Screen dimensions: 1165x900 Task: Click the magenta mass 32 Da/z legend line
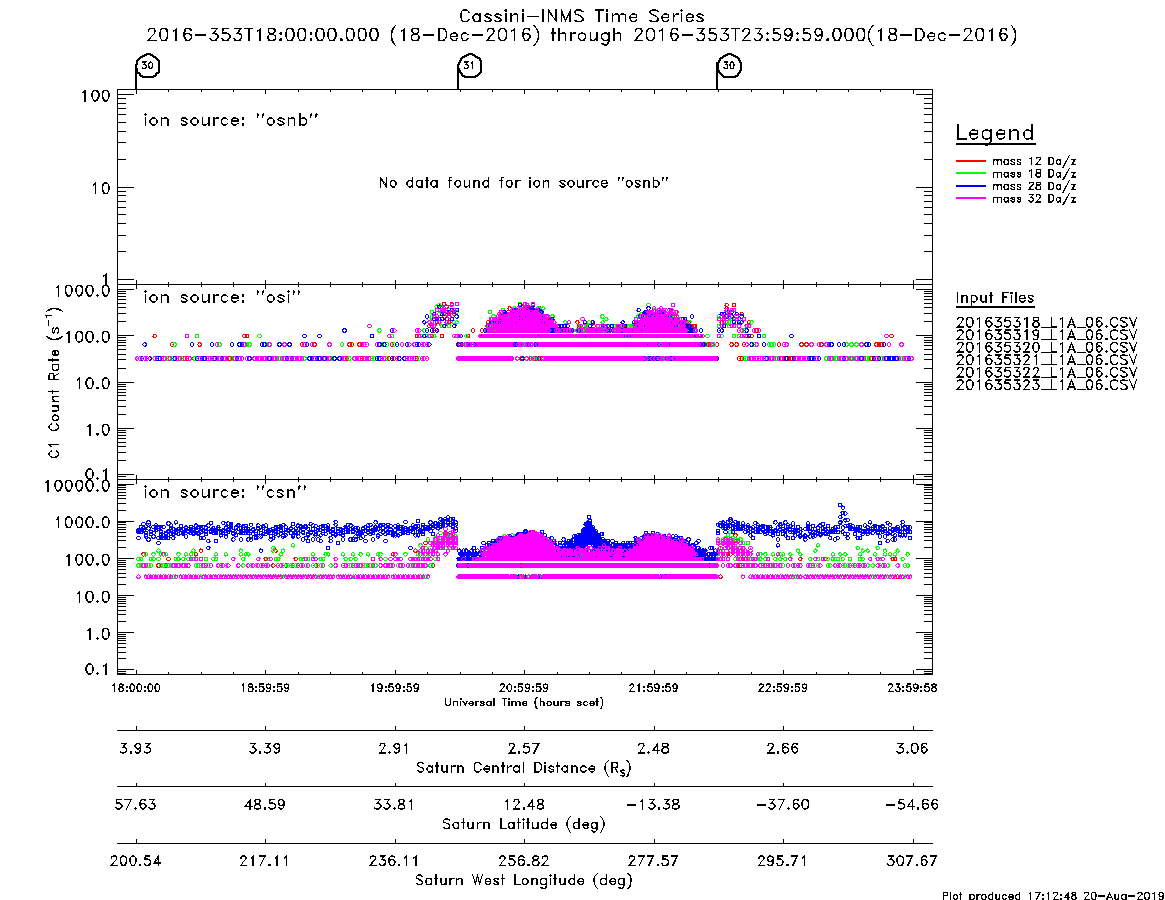(970, 199)
